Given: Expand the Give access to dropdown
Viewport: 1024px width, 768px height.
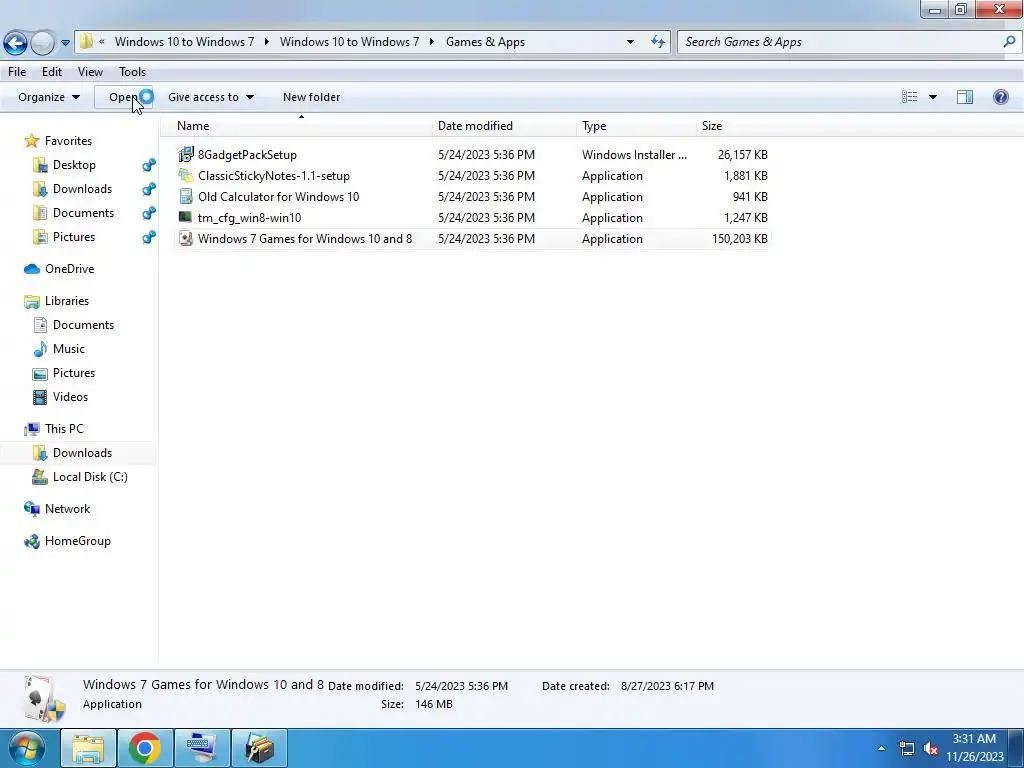Looking at the screenshot, I should (x=210, y=97).
